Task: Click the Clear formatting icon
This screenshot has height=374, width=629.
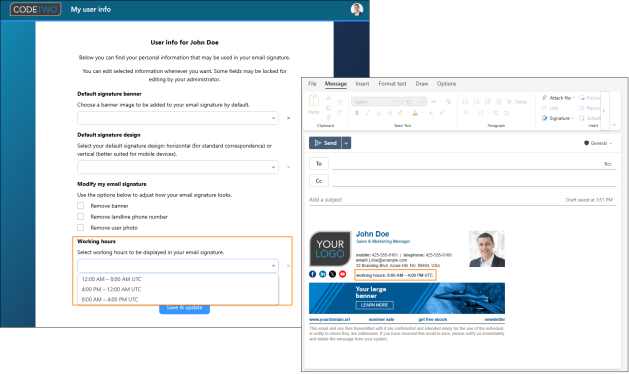Action: click(448, 102)
